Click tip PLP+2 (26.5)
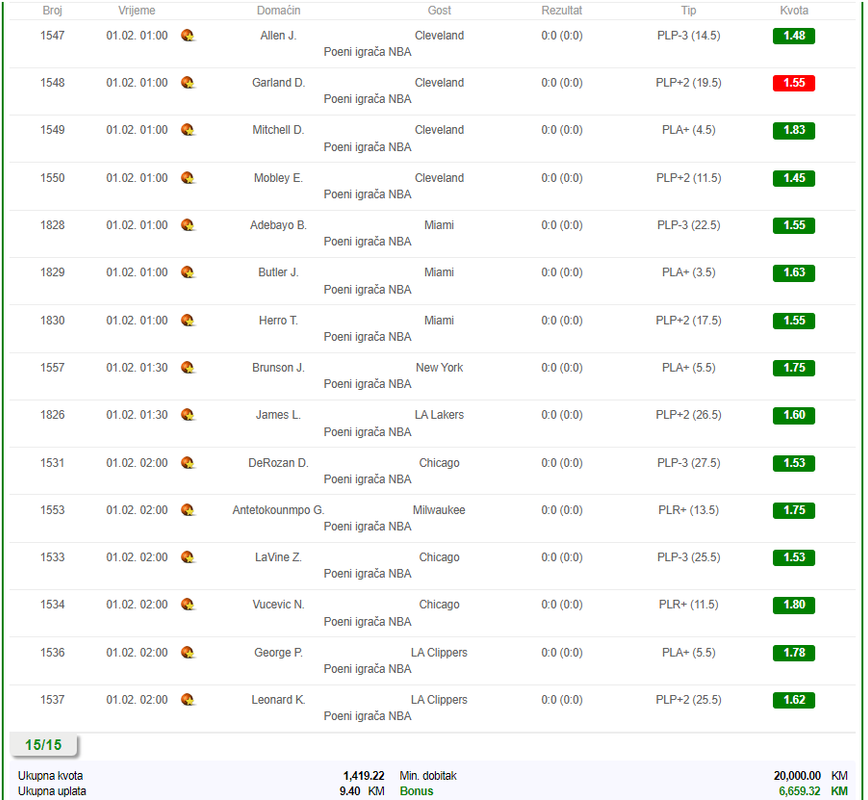868x800 pixels. pos(689,415)
